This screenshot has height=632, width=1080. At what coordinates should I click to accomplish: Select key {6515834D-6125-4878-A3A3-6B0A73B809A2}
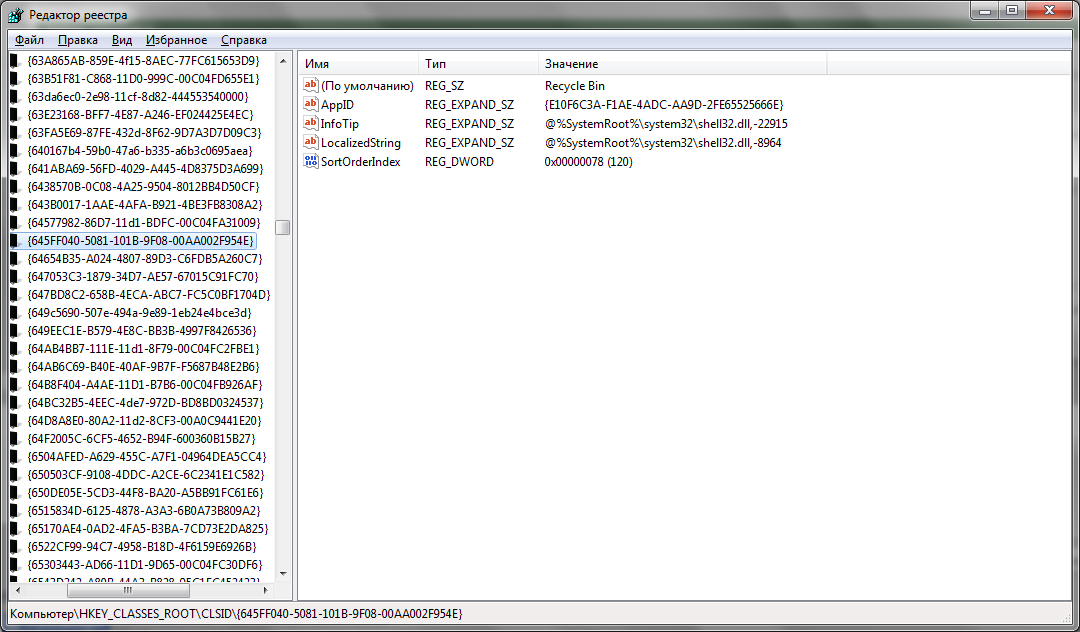click(144, 510)
